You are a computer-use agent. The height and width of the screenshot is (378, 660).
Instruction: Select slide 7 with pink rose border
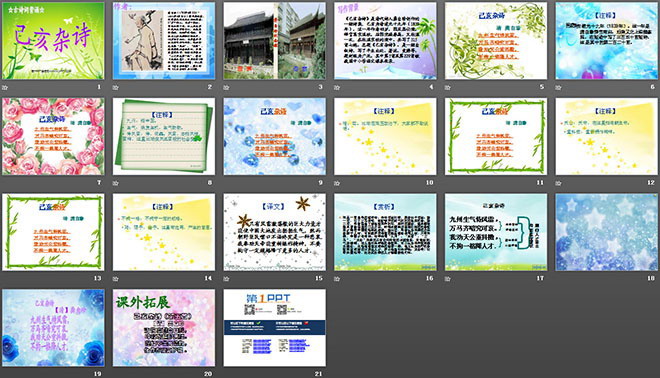point(53,136)
